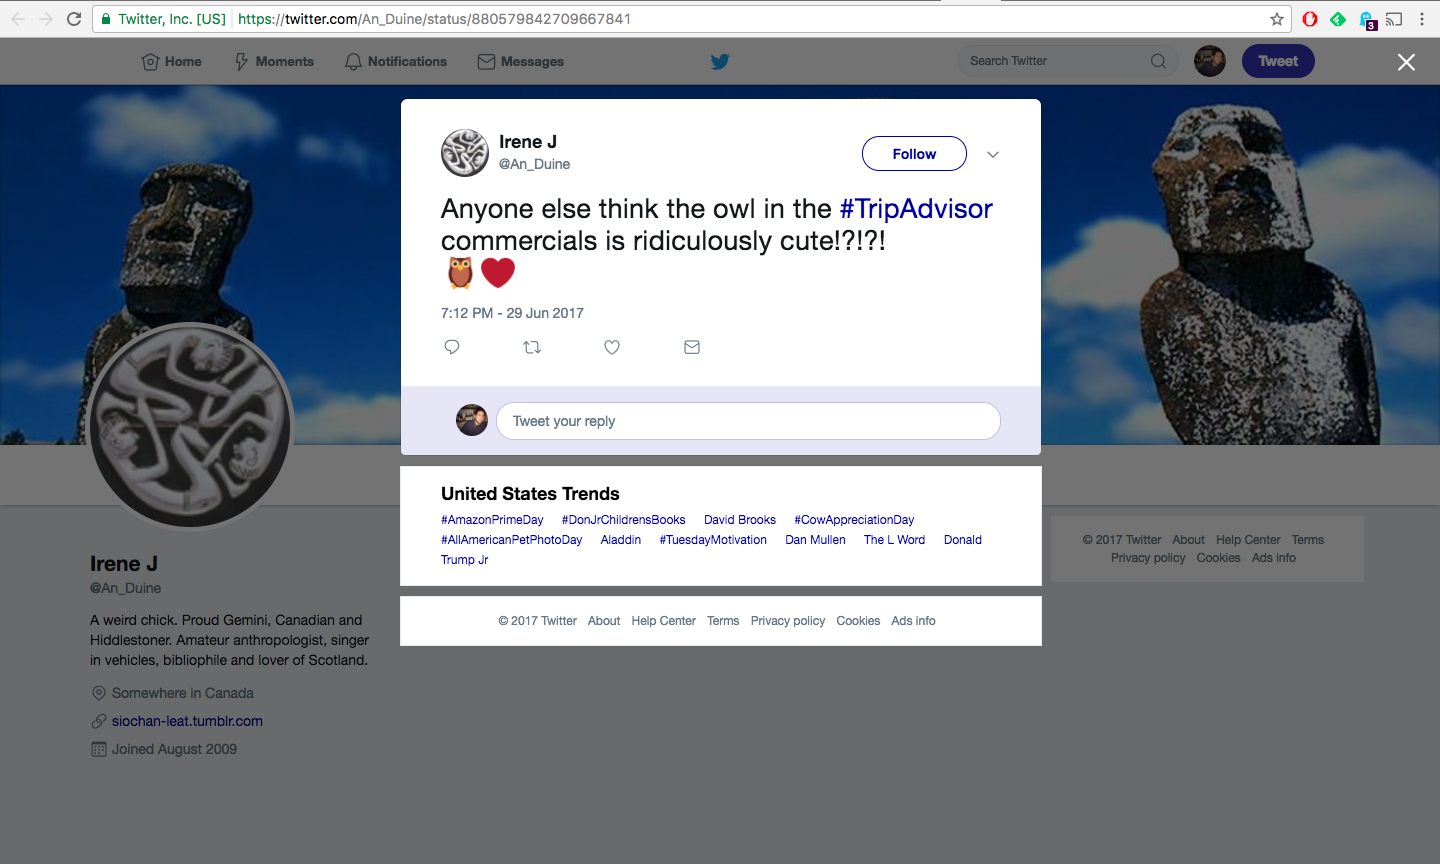
Task: Click About in the overlay footer
Action: (604, 621)
